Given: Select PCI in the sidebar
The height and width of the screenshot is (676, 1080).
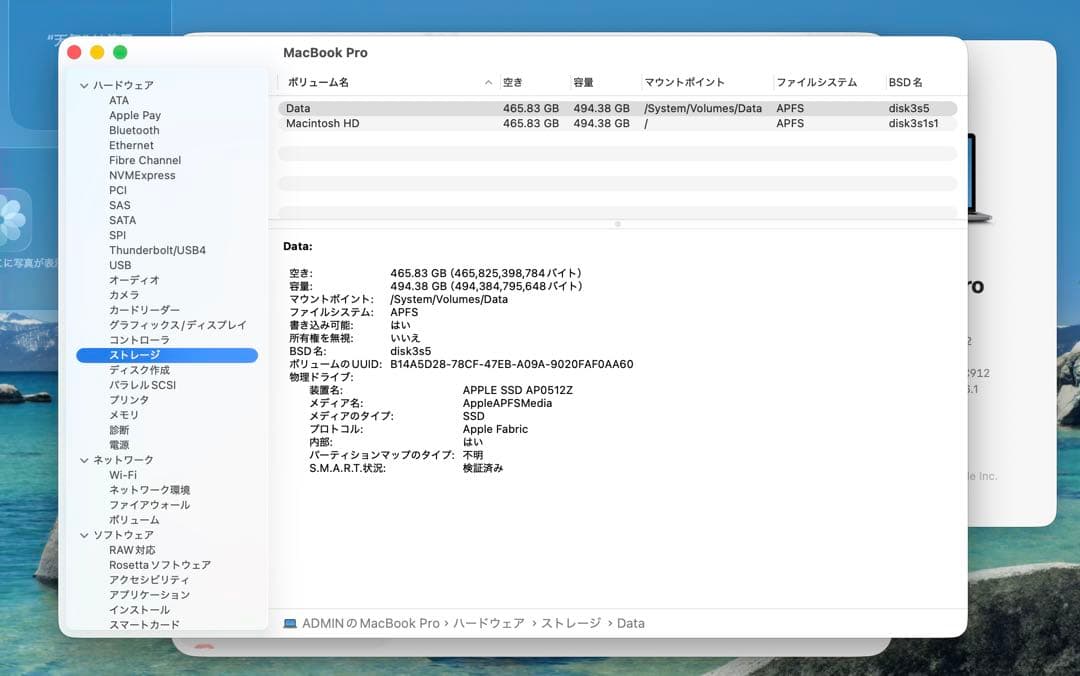Looking at the screenshot, I should (118, 191).
